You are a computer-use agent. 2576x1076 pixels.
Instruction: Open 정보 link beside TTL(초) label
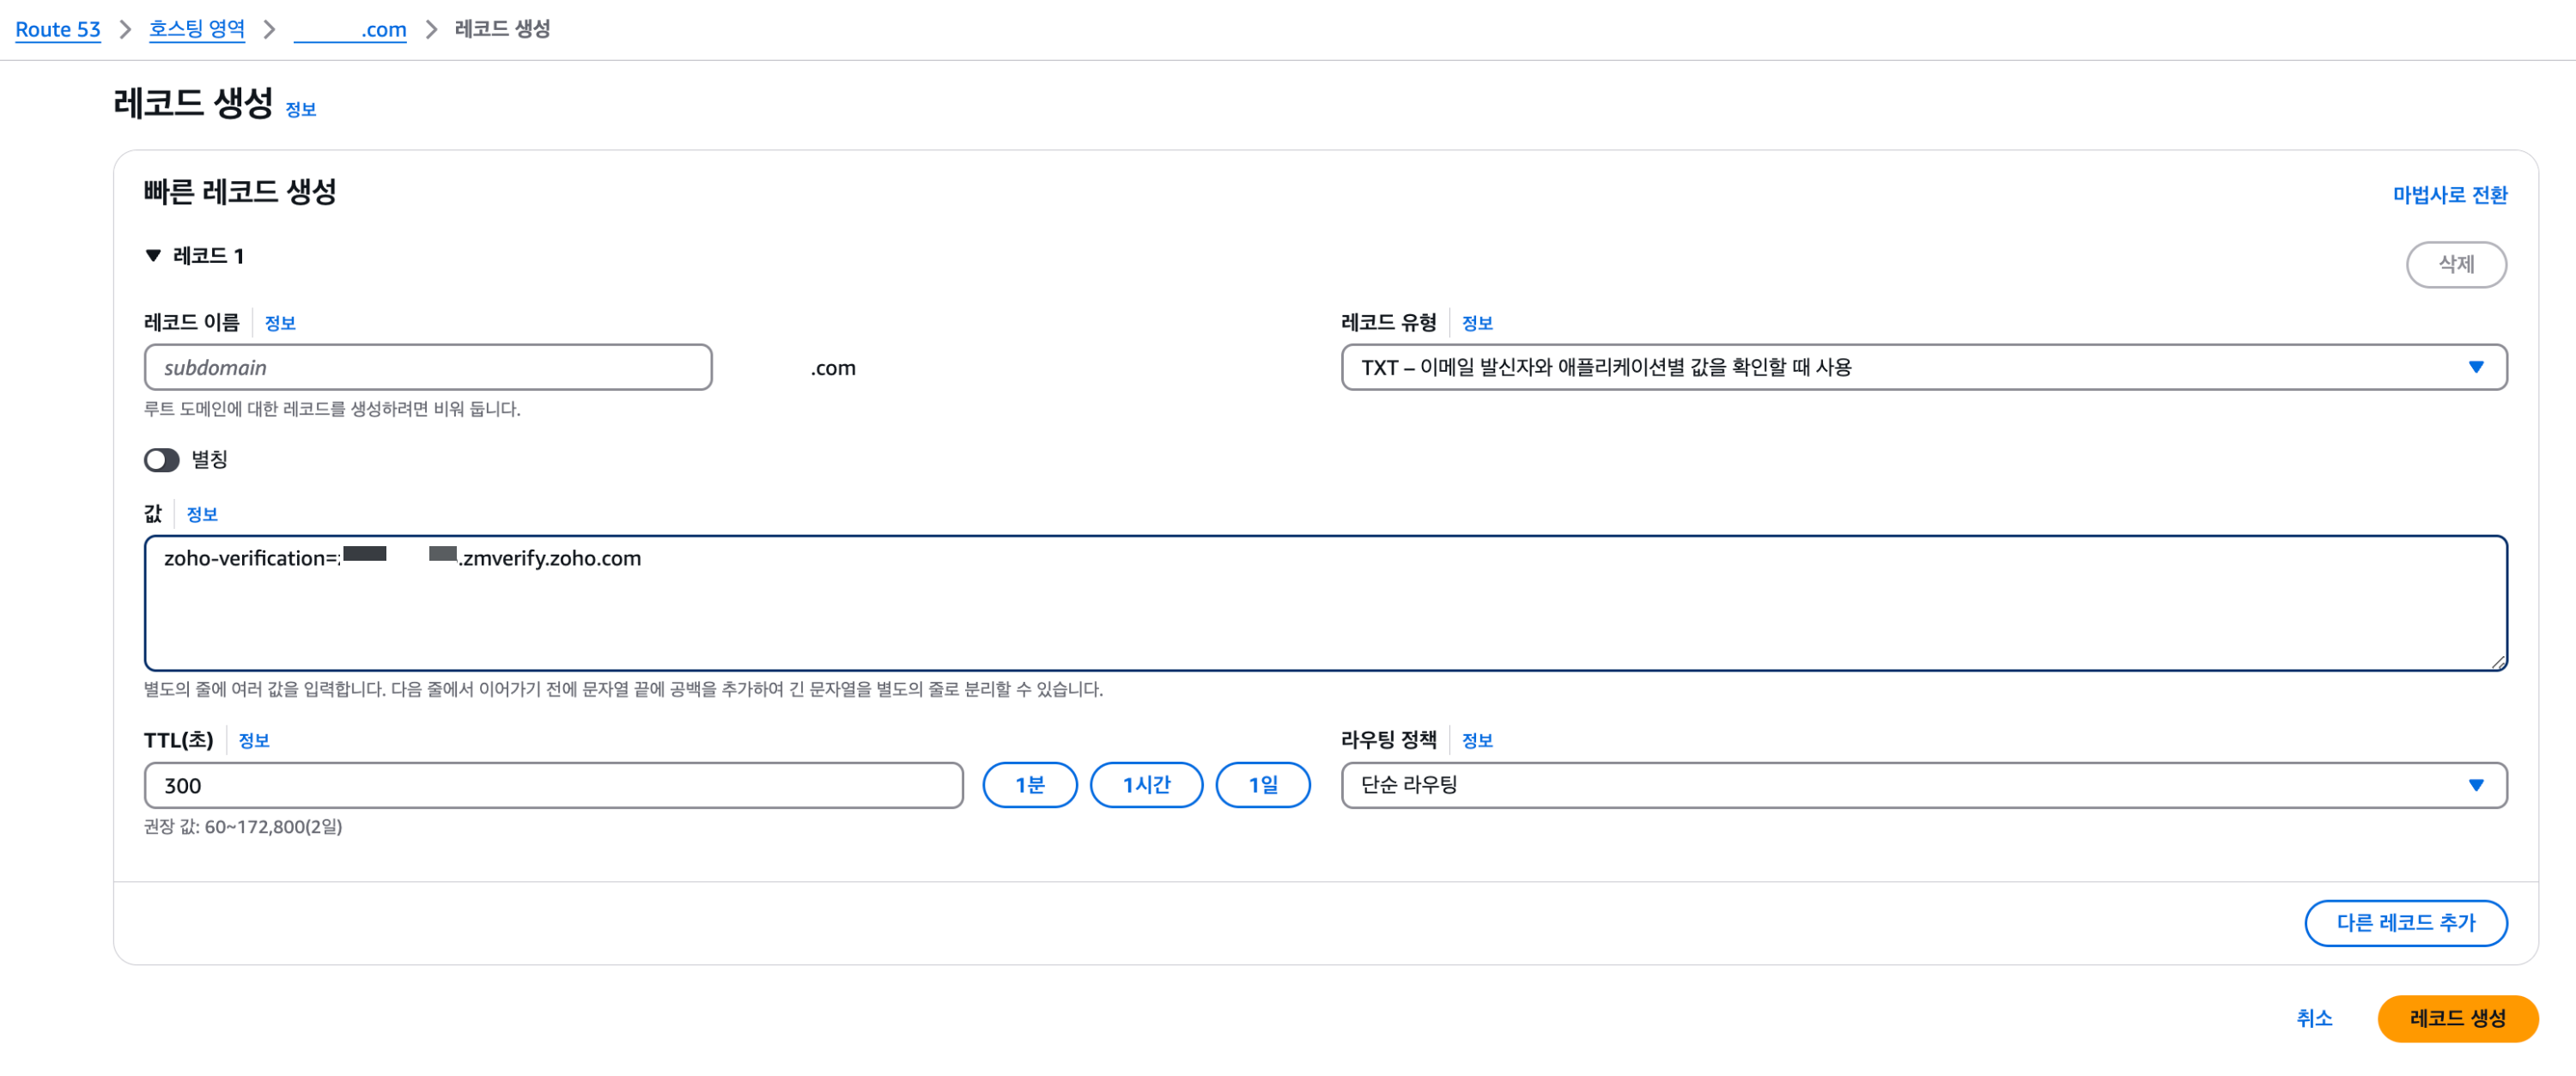pyautogui.click(x=253, y=741)
